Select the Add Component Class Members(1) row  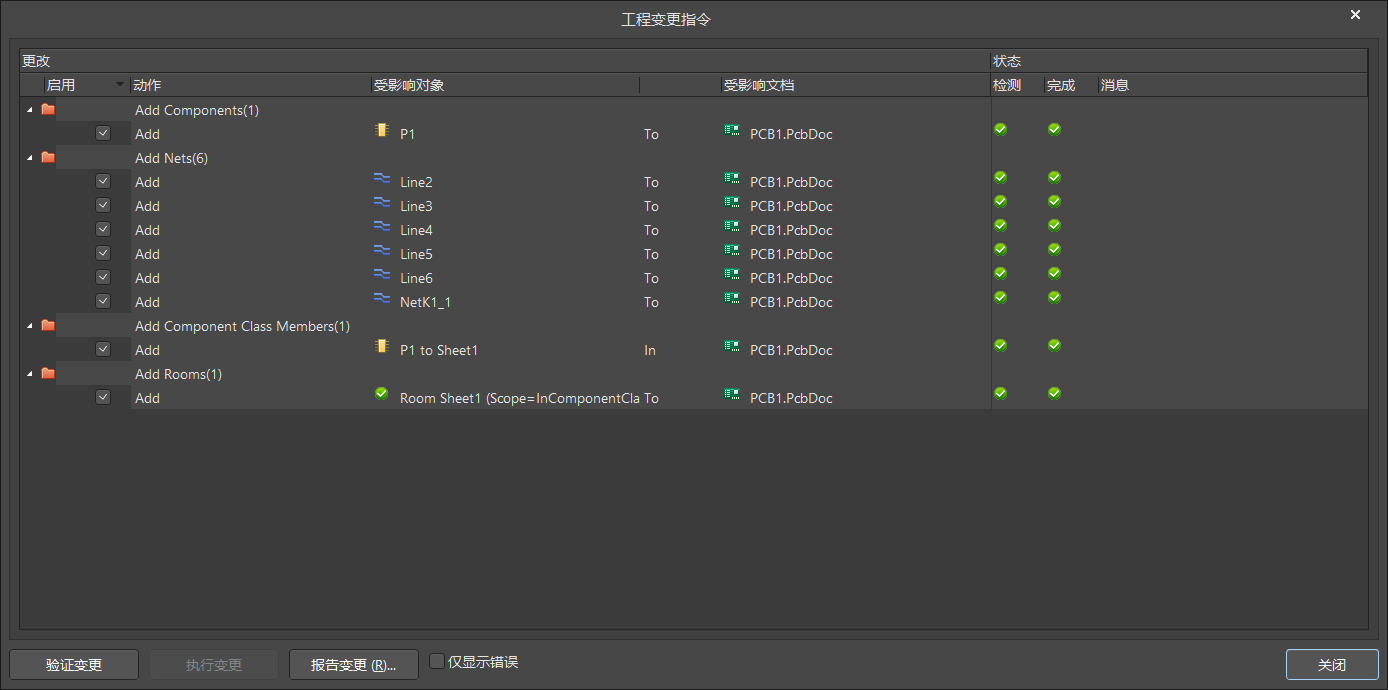[x=243, y=325]
